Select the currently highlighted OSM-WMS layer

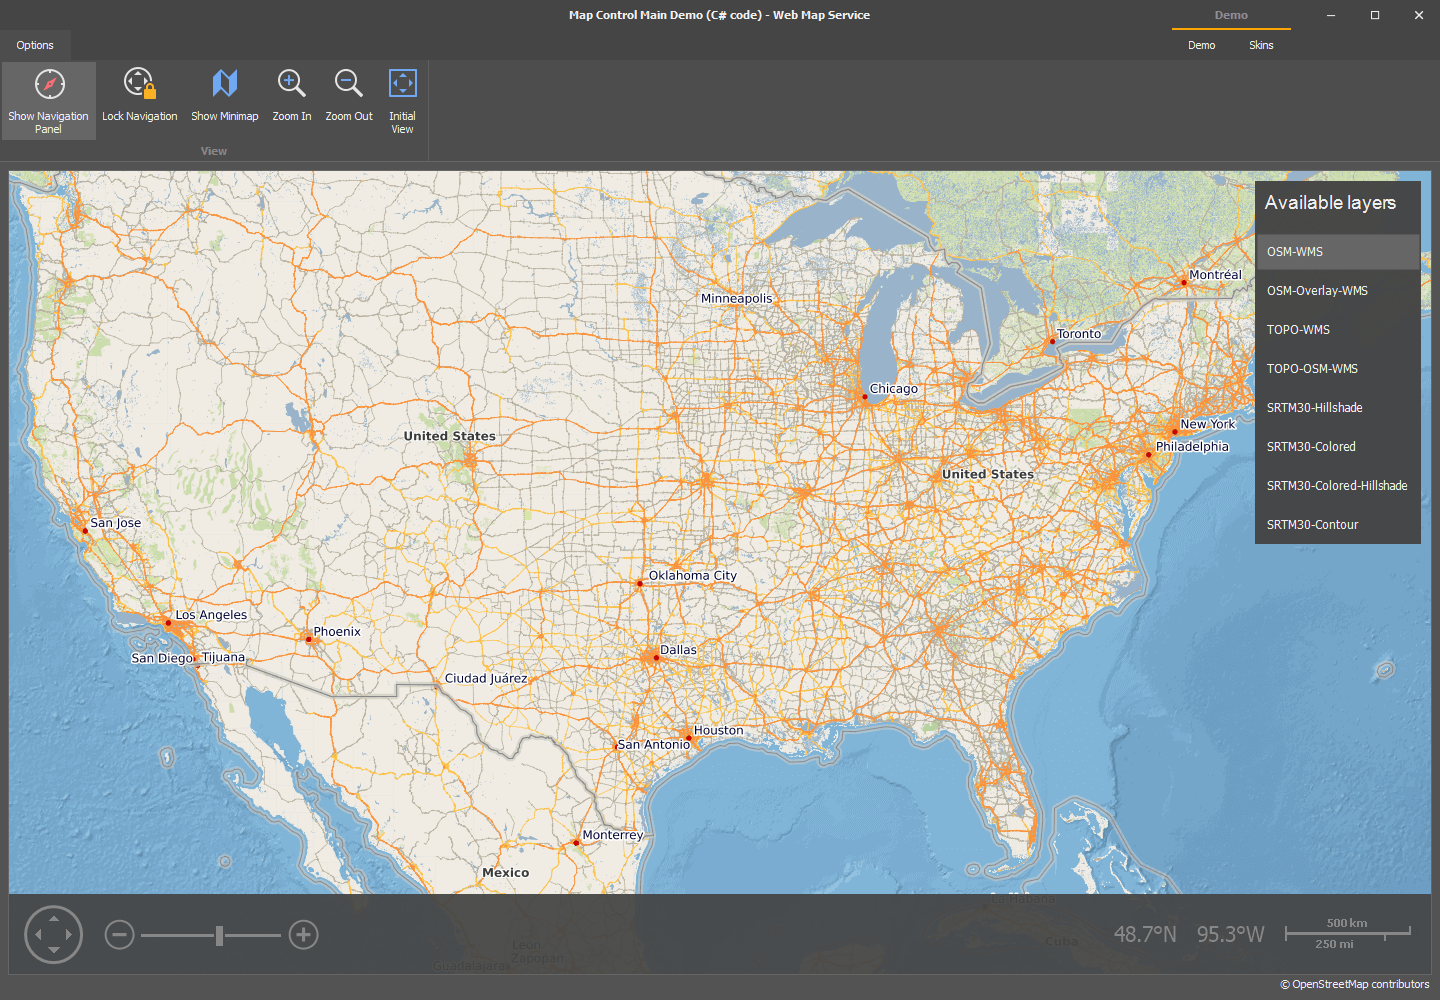[1294, 251]
